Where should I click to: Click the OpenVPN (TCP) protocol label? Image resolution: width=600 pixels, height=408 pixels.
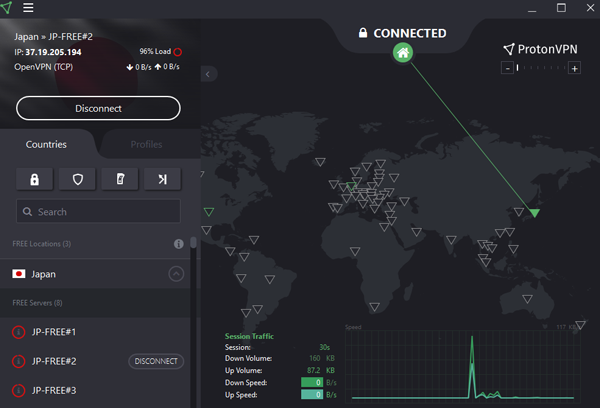point(44,67)
